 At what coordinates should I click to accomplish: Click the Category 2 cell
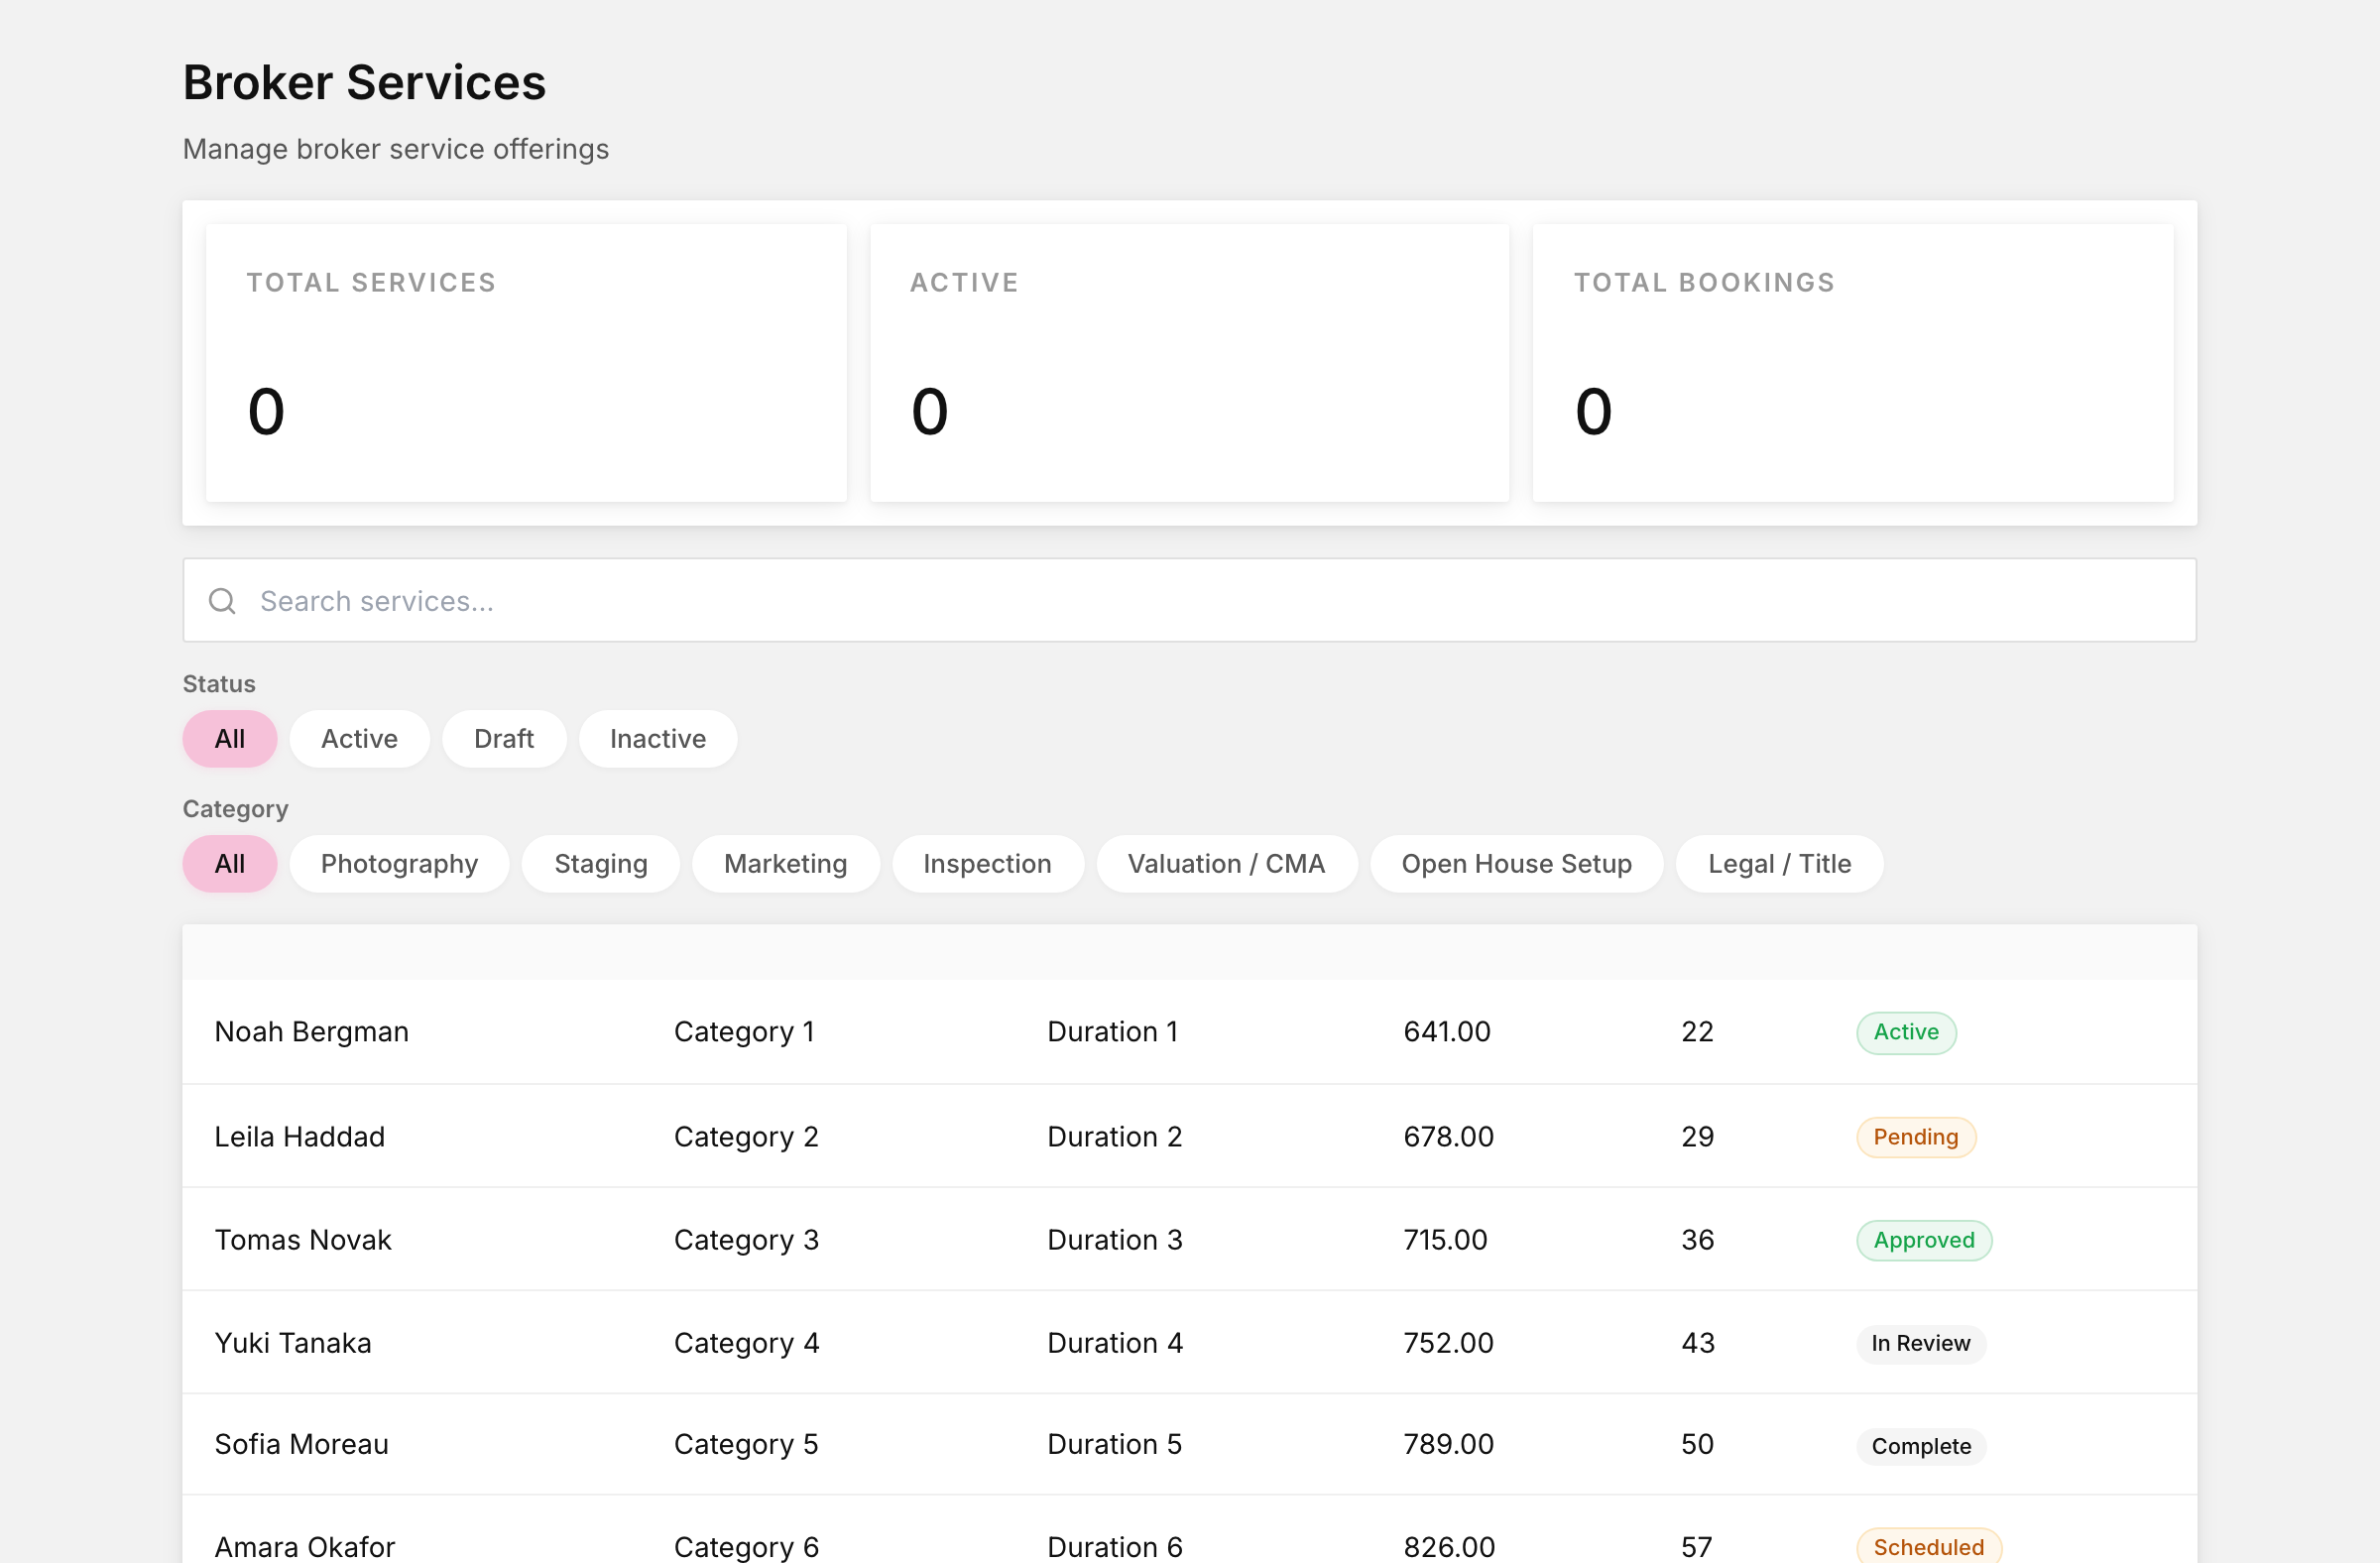(746, 1137)
